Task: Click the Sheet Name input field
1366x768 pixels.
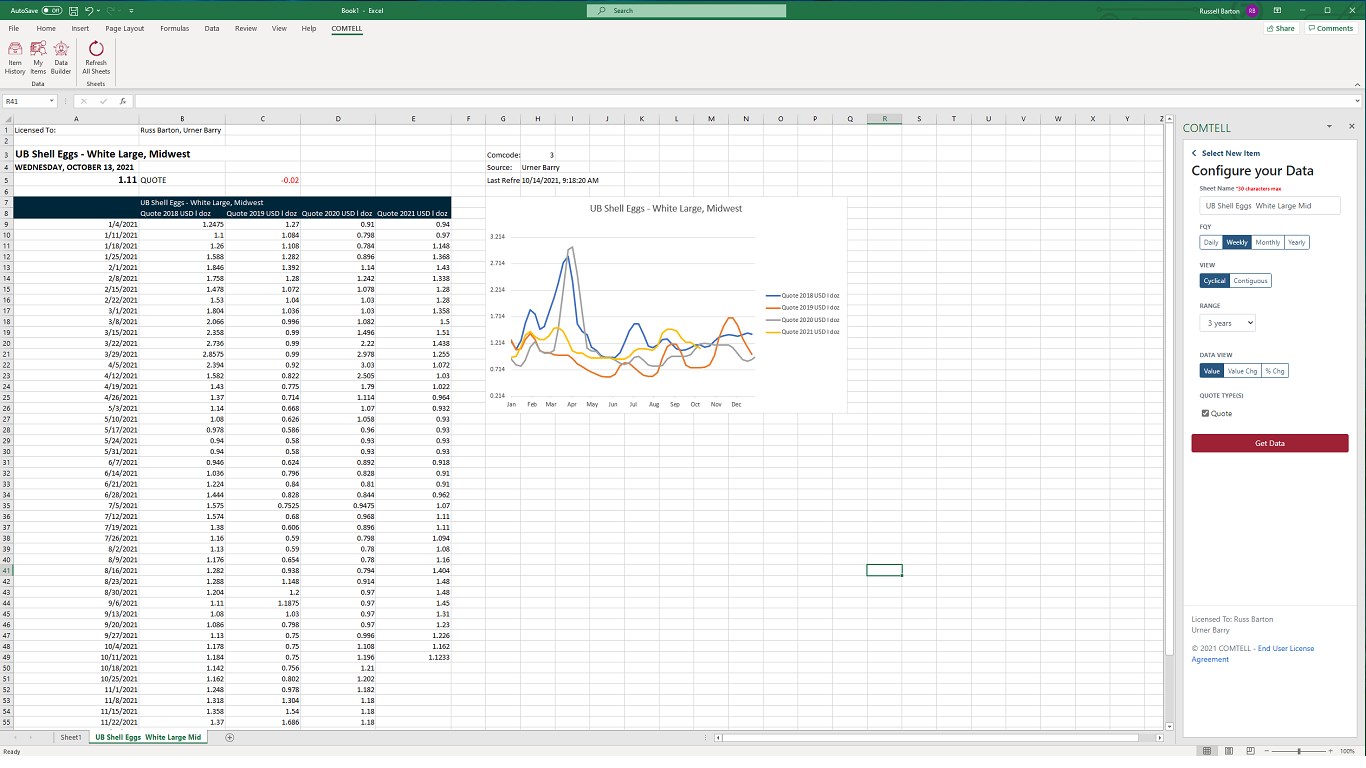Action: click(x=1270, y=206)
